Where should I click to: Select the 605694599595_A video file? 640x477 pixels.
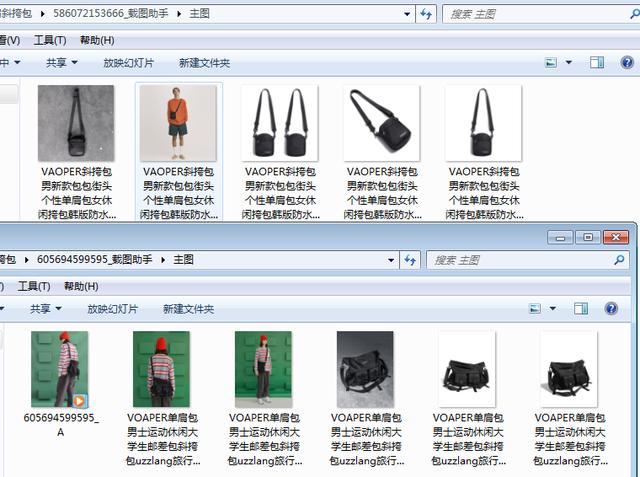(x=60, y=368)
